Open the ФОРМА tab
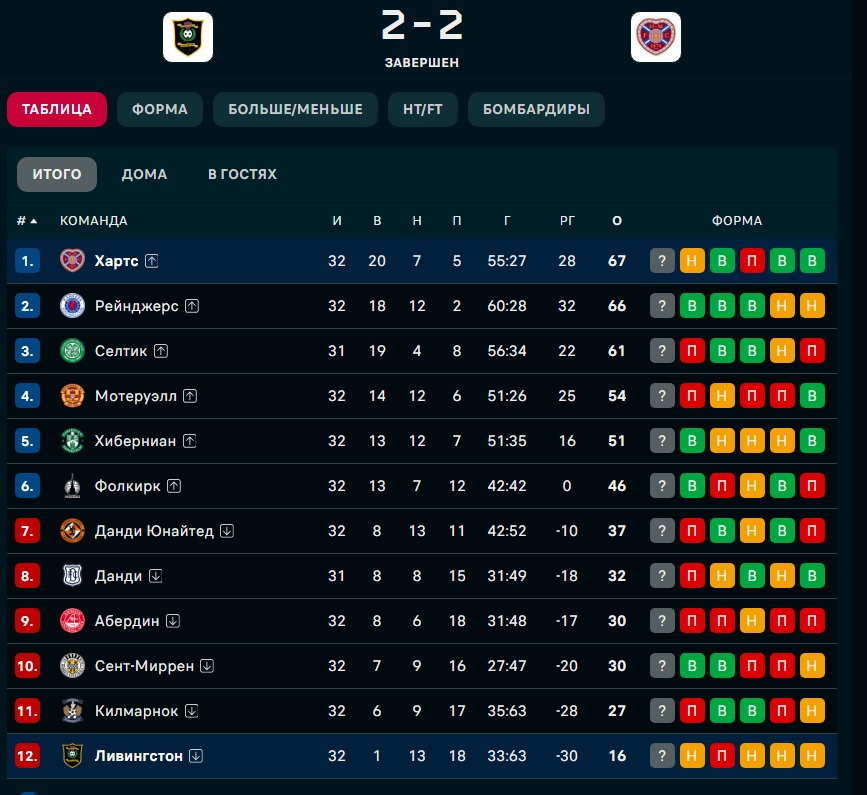 point(160,109)
